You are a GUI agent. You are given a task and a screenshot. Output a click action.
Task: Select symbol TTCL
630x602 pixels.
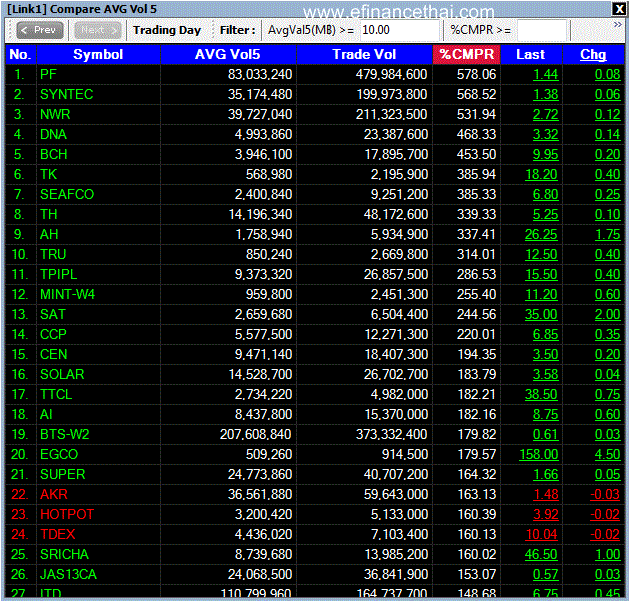pyautogui.click(x=56, y=395)
